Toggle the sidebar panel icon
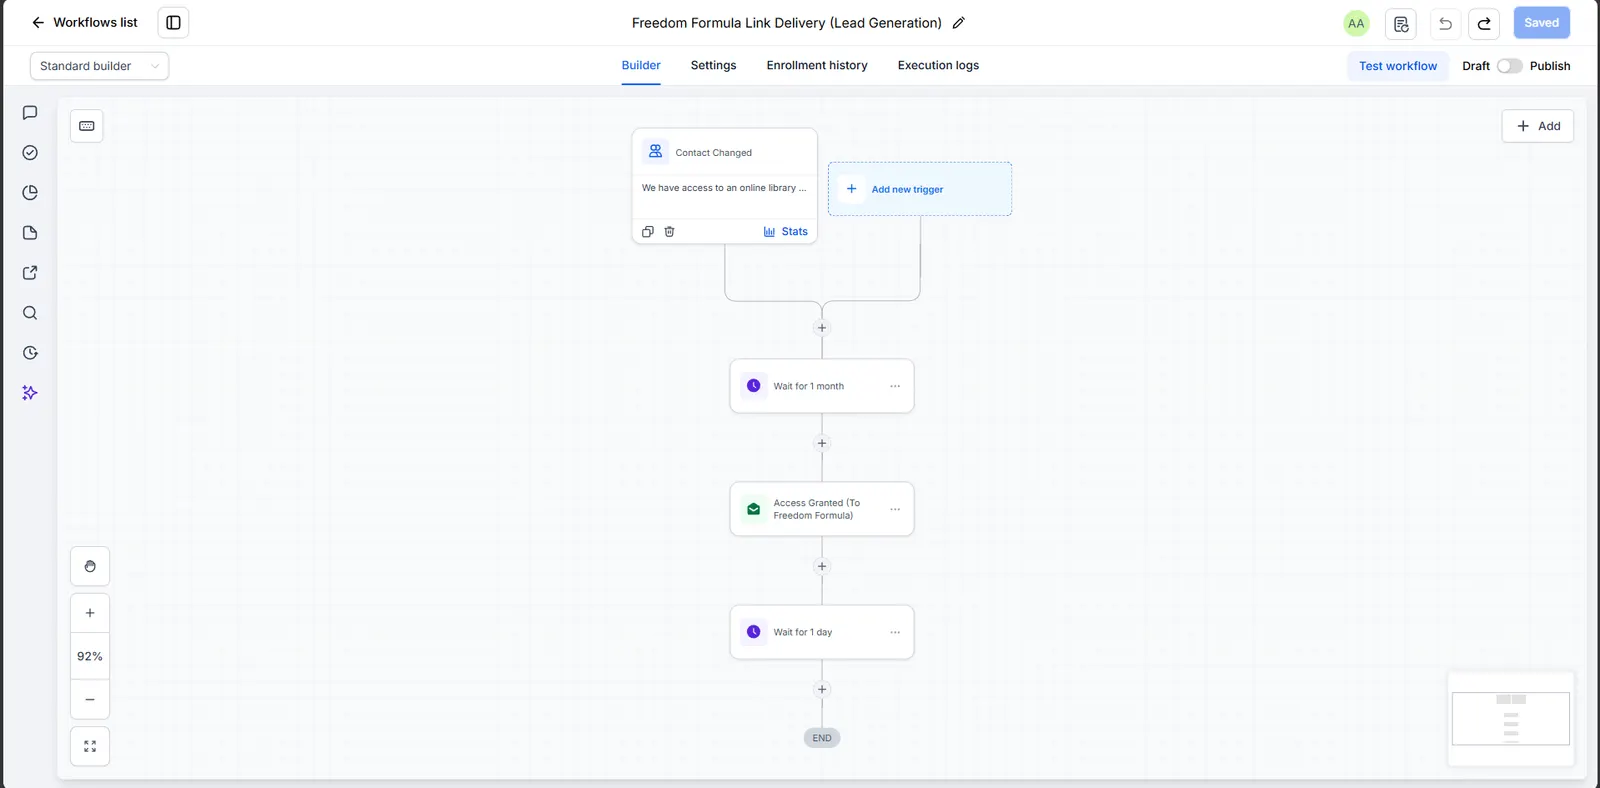1600x788 pixels. coord(173,22)
